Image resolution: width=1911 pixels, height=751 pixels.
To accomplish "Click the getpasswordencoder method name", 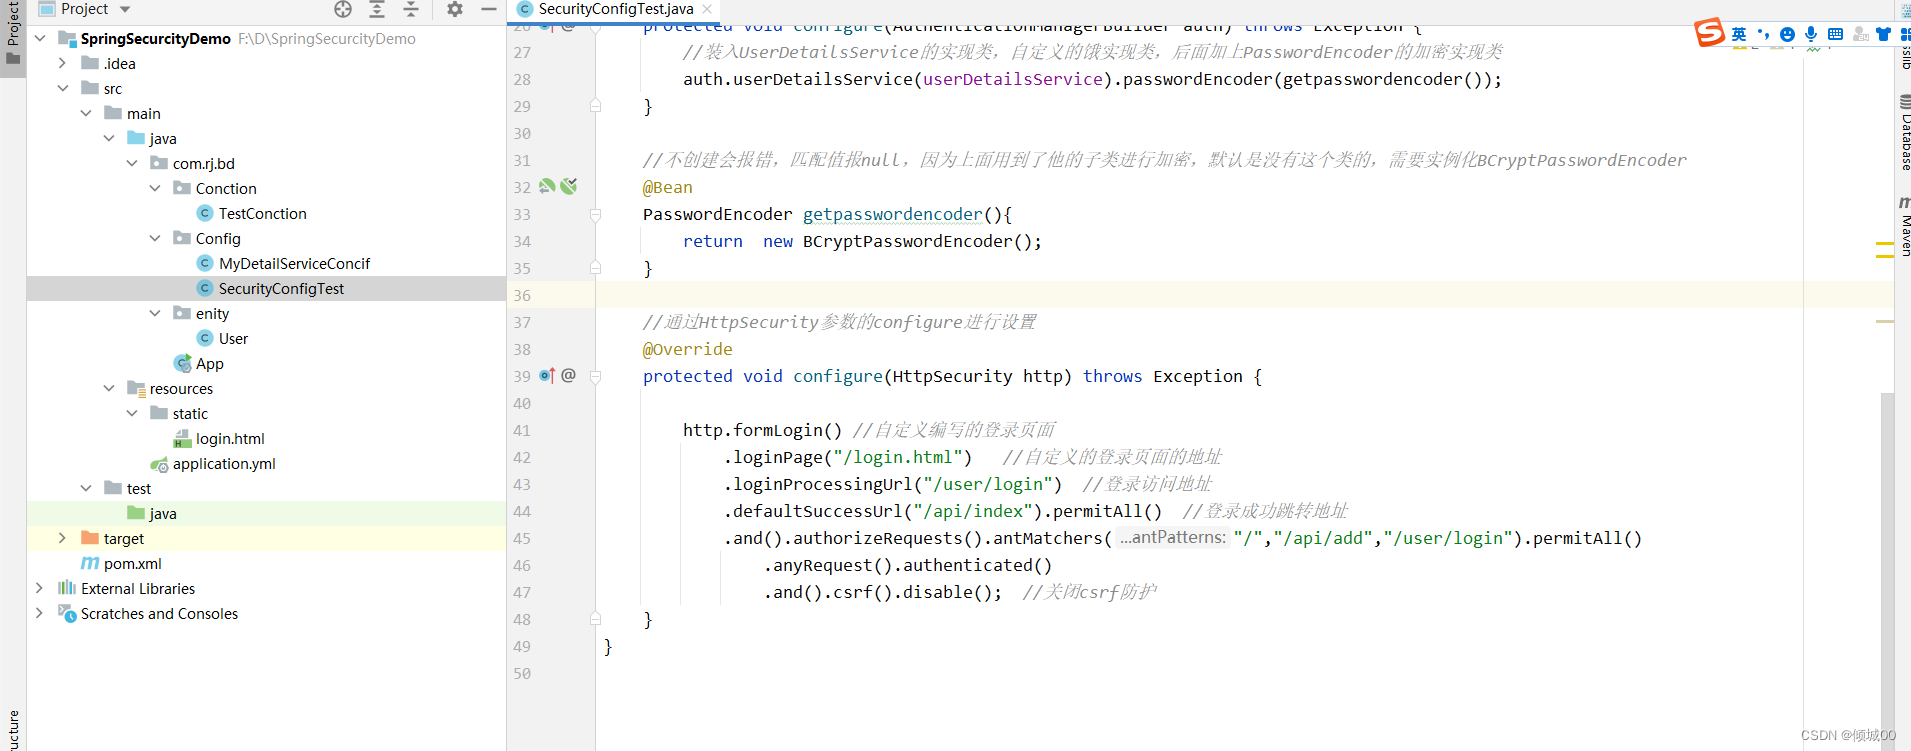I will (x=892, y=214).
